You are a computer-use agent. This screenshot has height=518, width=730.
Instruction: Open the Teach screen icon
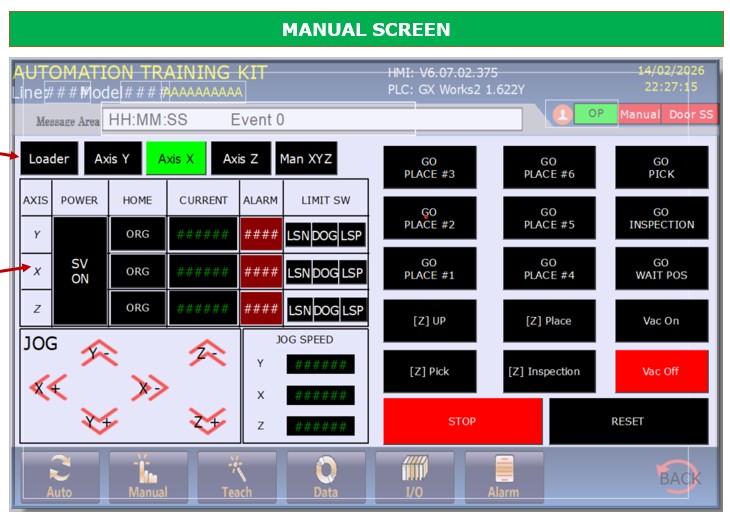point(237,477)
